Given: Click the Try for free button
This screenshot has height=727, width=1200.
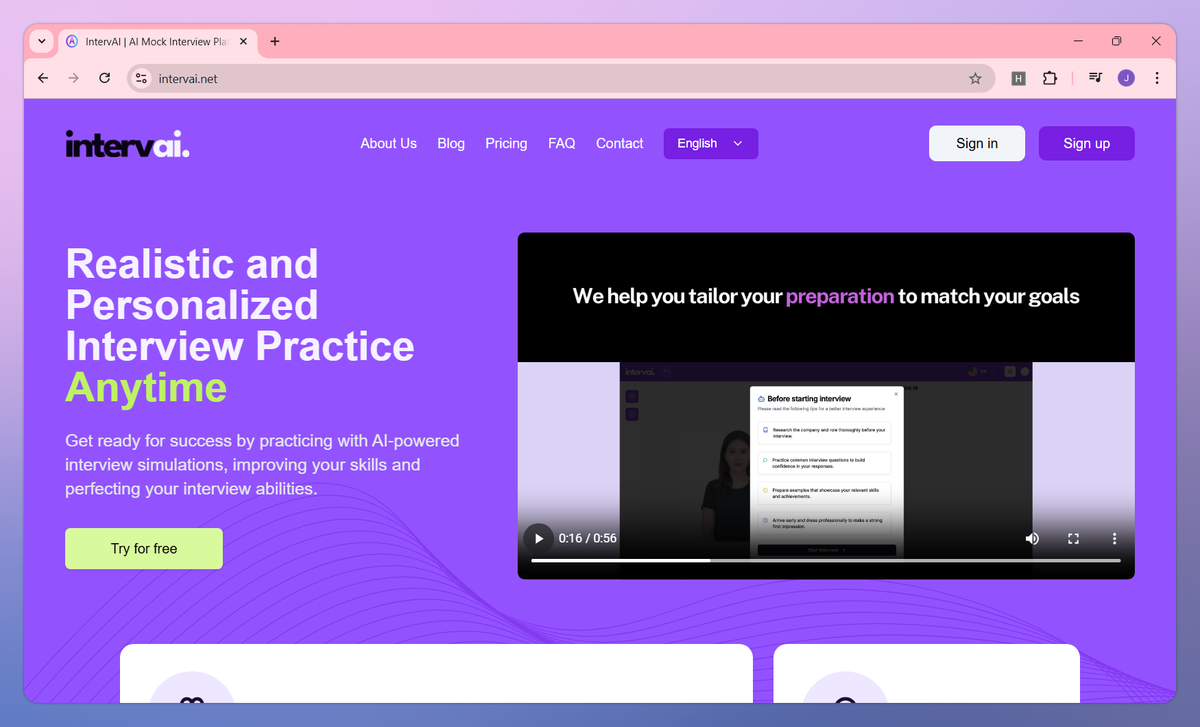Looking at the screenshot, I should (x=144, y=548).
